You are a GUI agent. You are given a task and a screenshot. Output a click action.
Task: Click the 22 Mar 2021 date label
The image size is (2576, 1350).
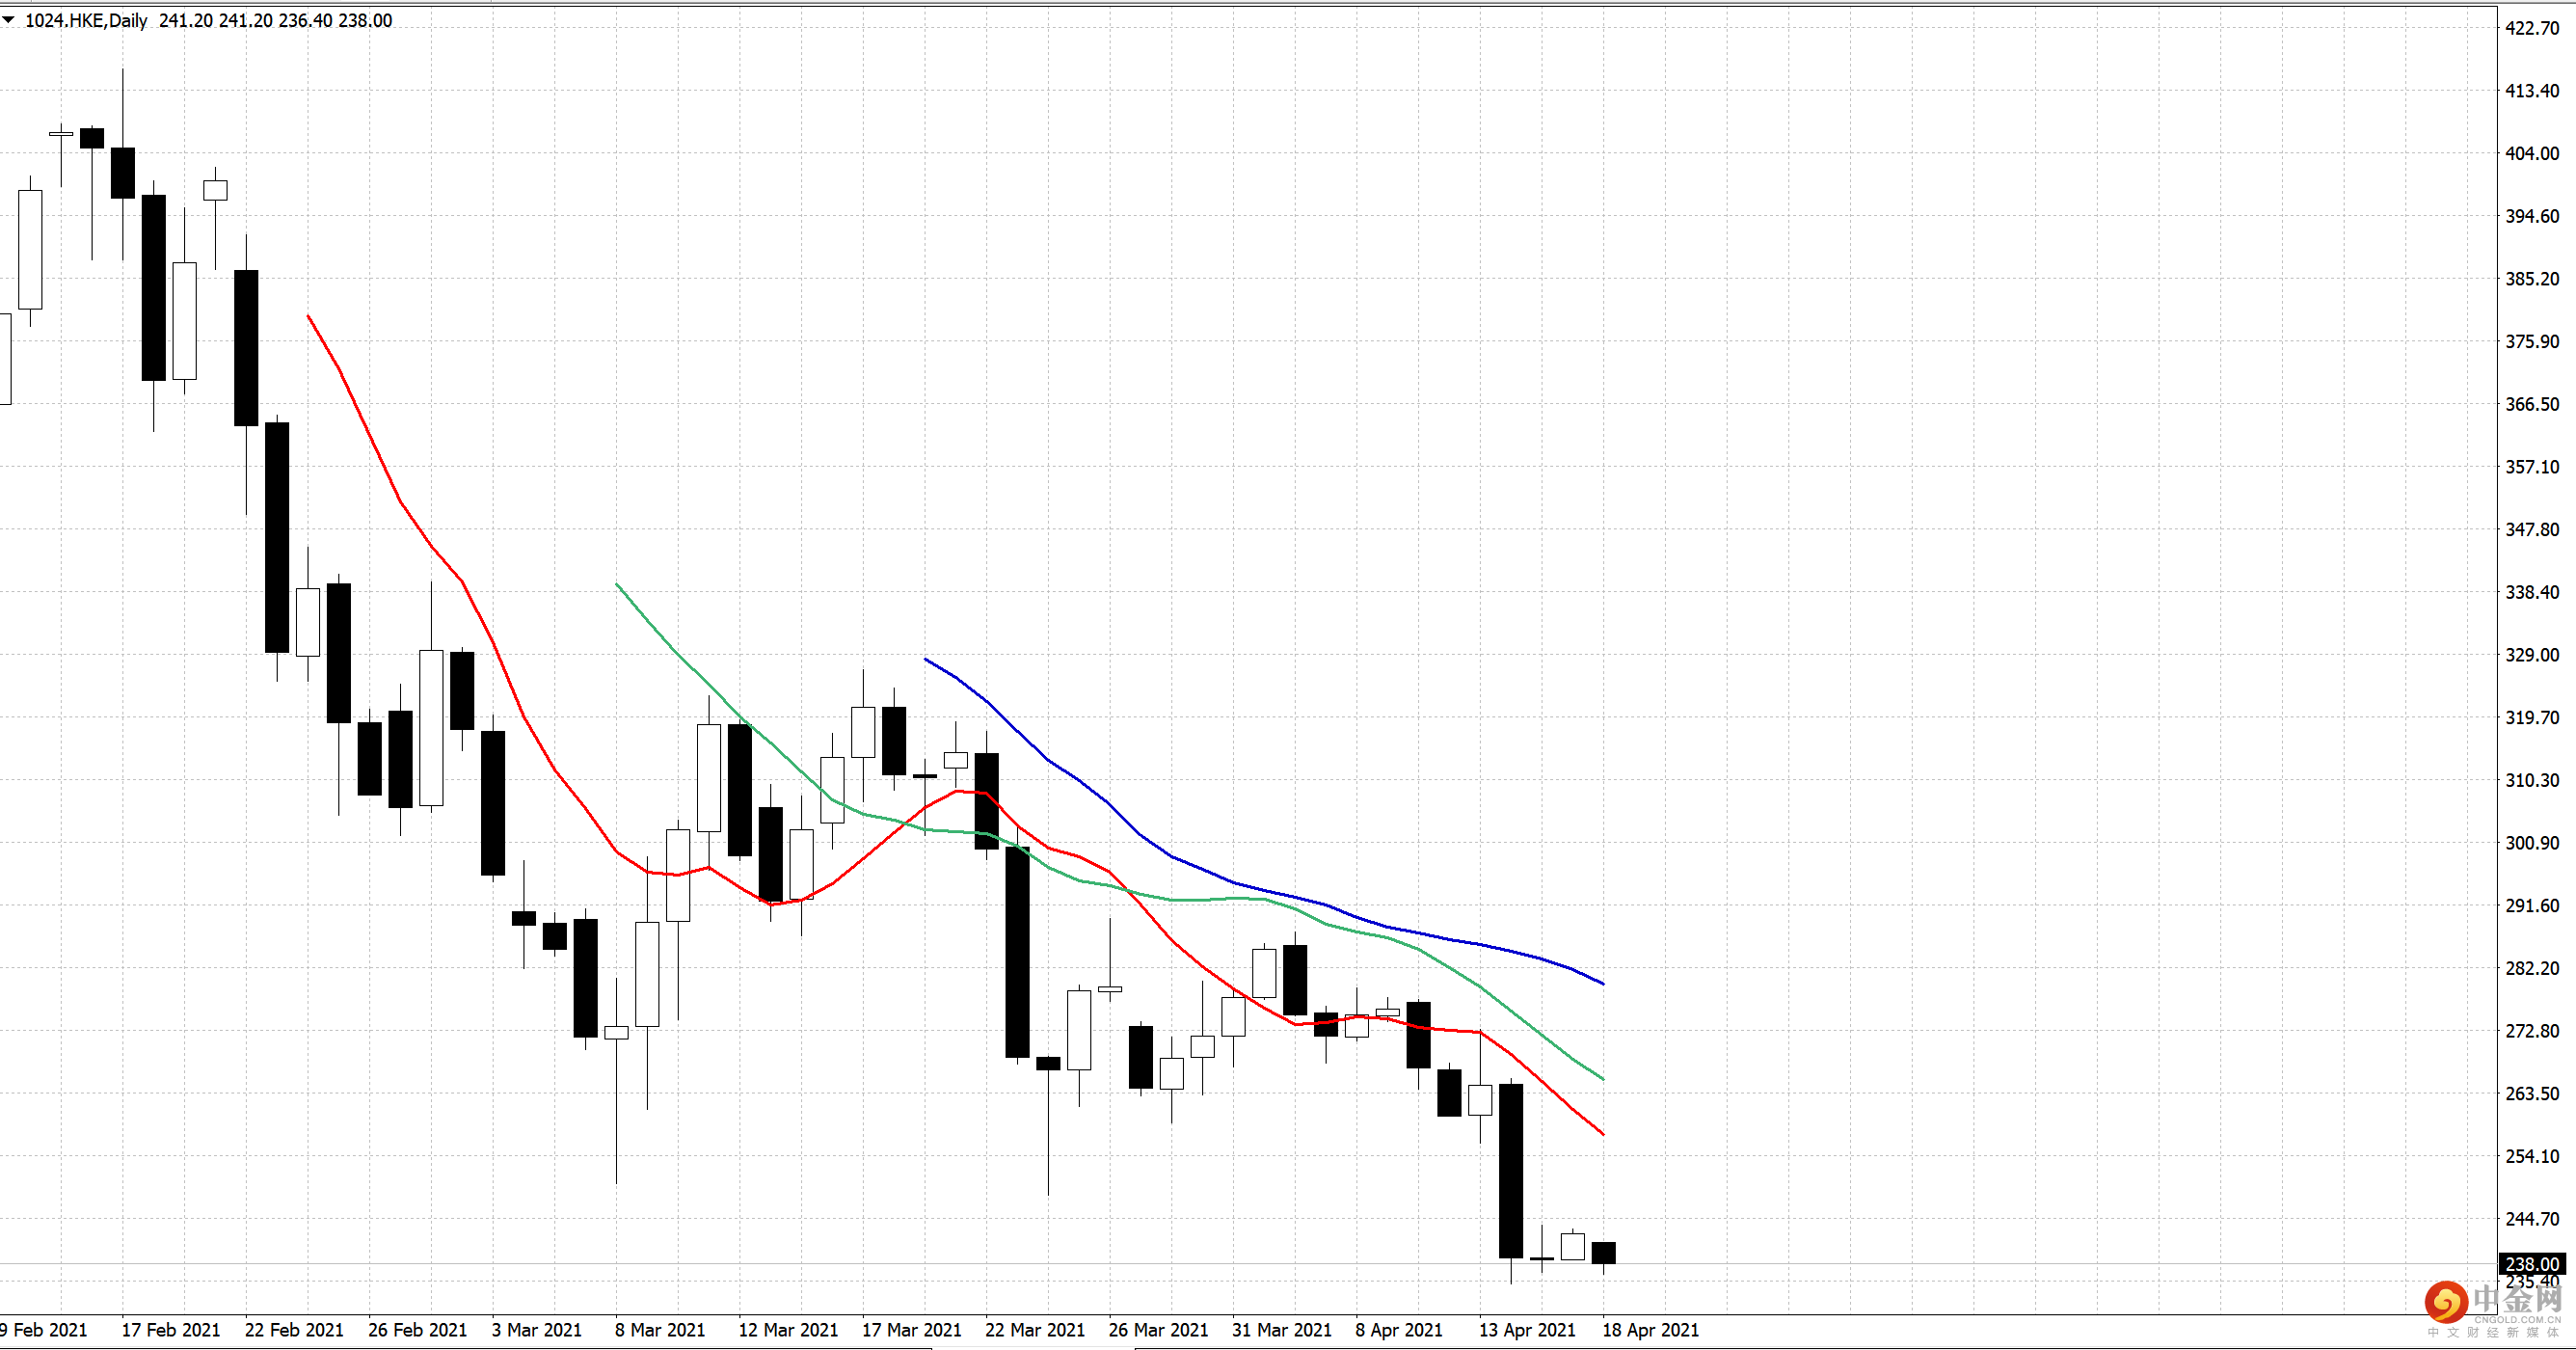click(x=1035, y=1330)
